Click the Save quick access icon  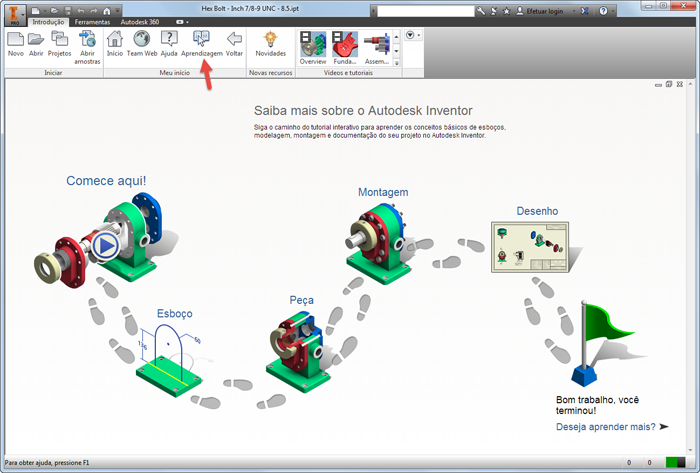pos(68,11)
